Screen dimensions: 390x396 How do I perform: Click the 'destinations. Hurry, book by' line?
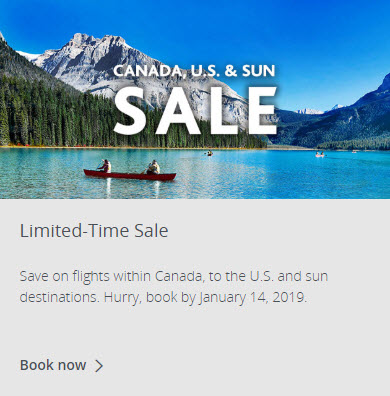pos(107,297)
